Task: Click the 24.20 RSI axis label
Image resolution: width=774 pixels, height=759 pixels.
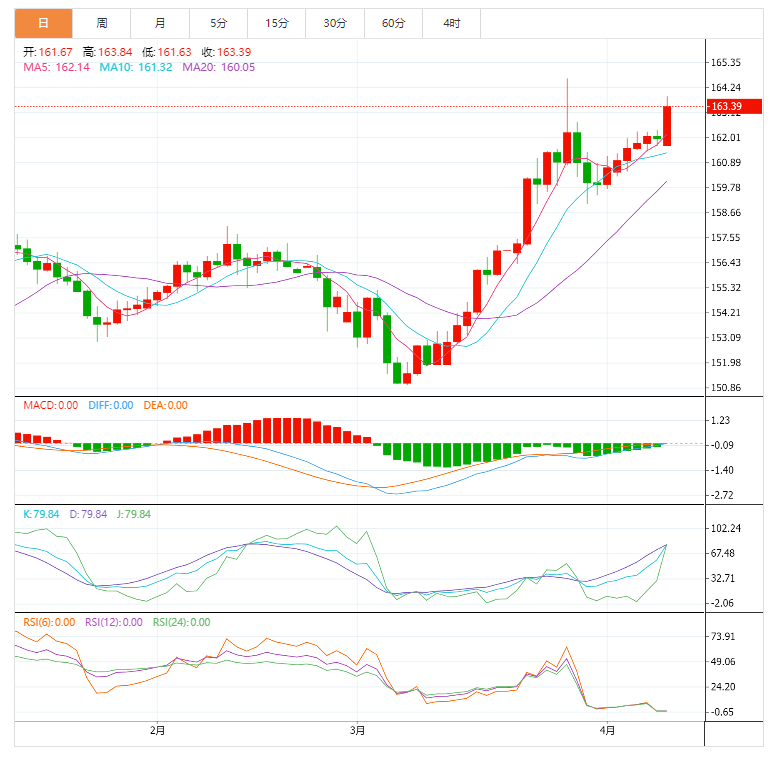Action: tap(723, 686)
